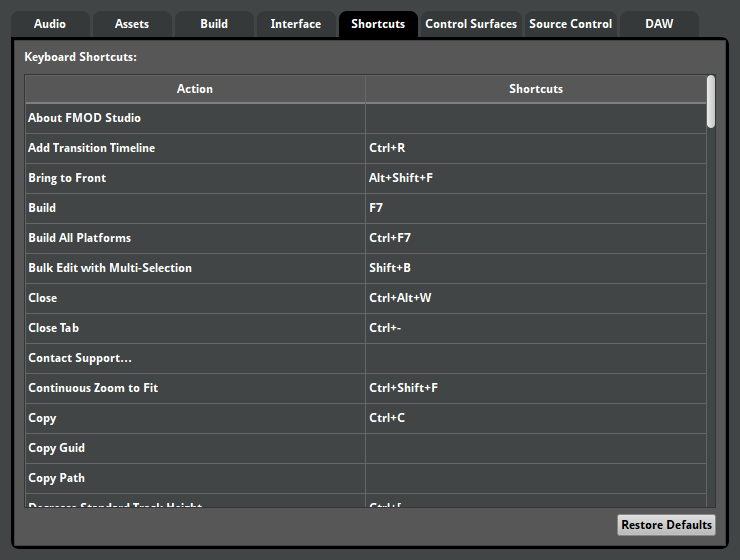Open the Control Surfaces tab
The width and height of the screenshot is (740, 560).
tap(471, 24)
